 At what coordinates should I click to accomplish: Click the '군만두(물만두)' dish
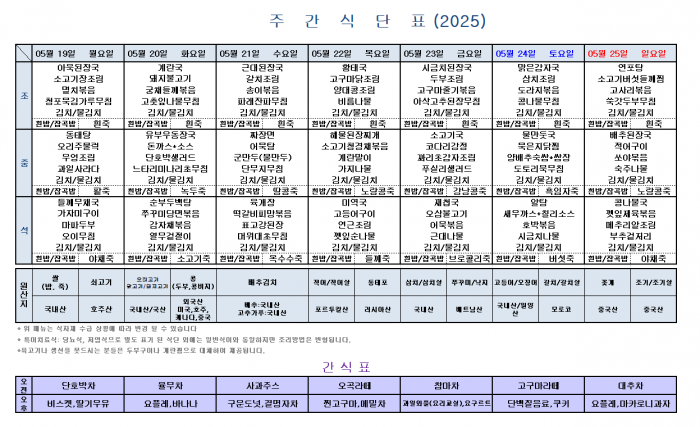(x=262, y=158)
